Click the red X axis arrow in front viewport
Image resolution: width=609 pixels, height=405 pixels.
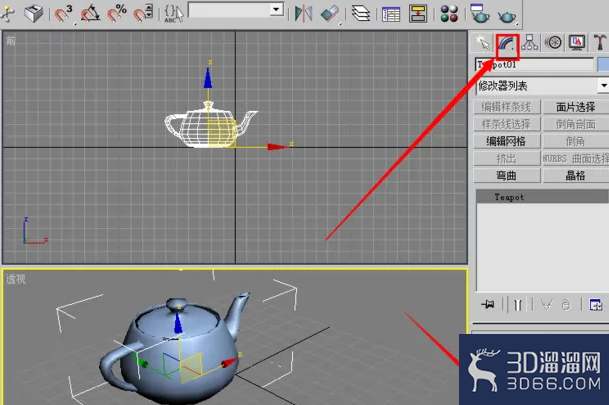click(x=278, y=147)
